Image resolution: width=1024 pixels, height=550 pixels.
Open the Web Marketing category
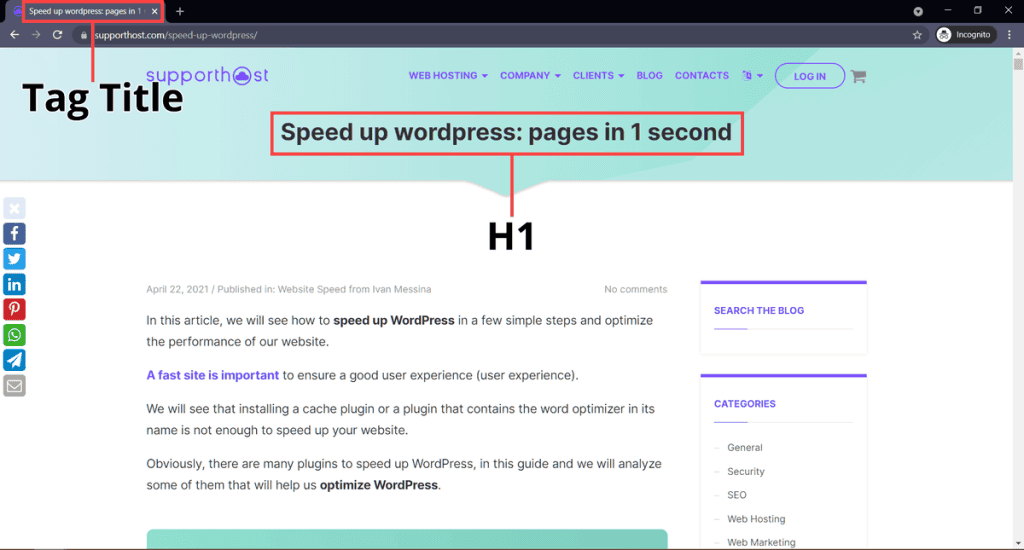pyautogui.click(x=761, y=542)
